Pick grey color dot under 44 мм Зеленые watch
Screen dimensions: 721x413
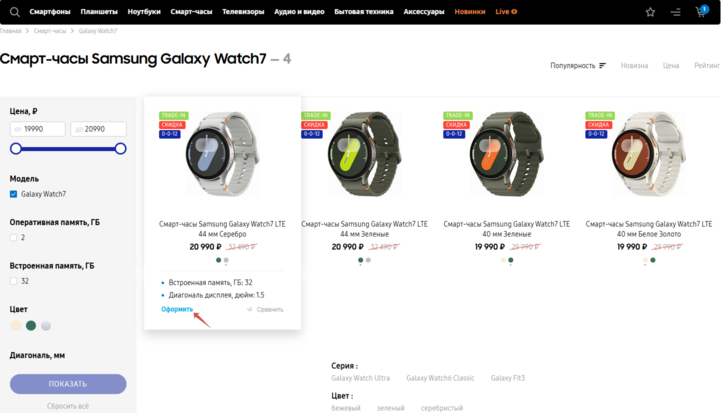click(368, 260)
